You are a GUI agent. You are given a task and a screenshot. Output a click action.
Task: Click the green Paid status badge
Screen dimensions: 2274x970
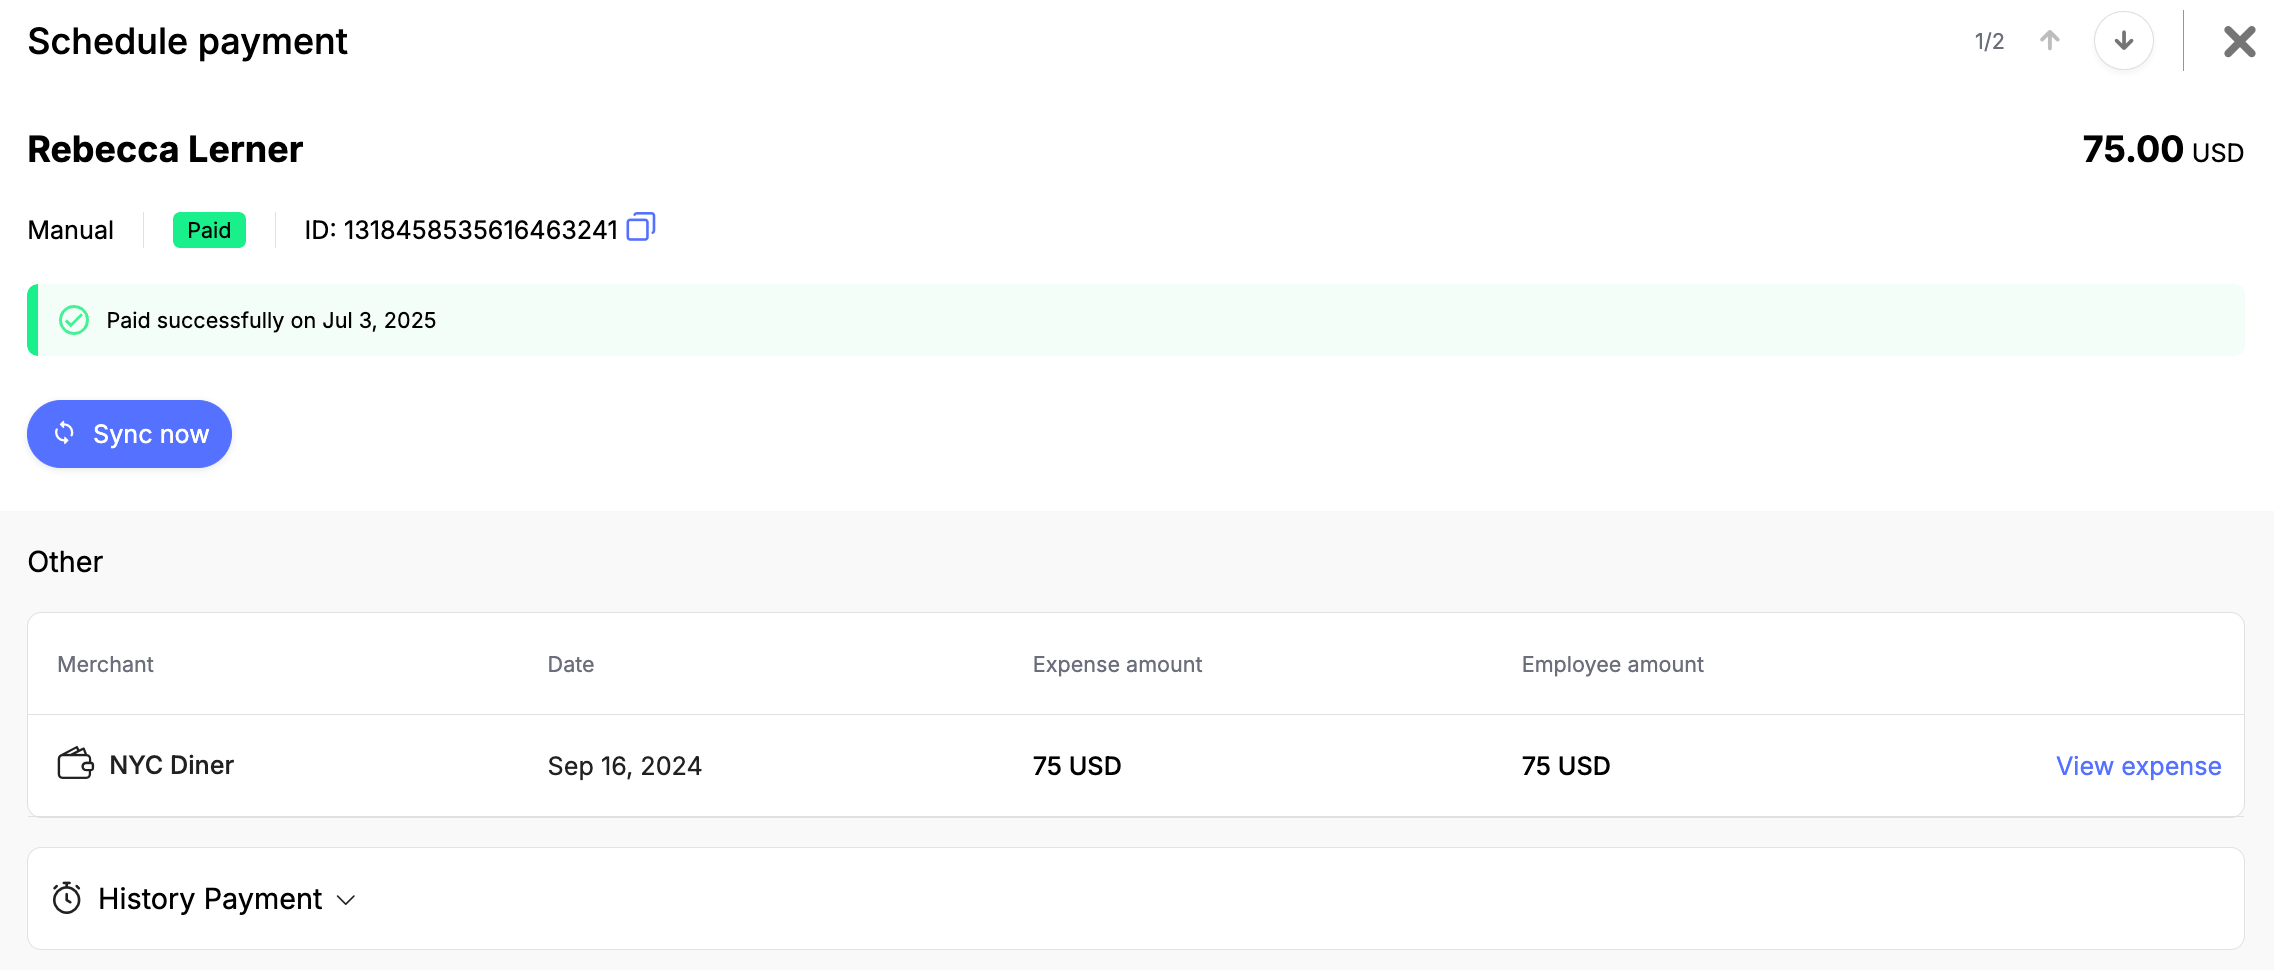(209, 230)
